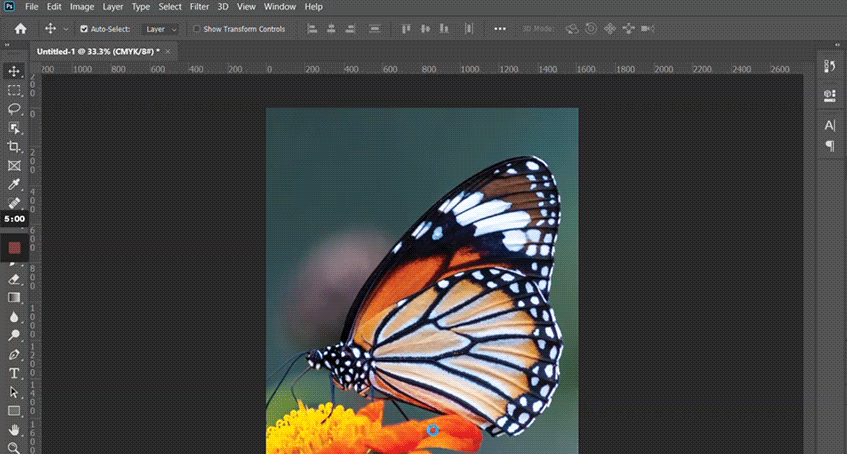The height and width of the screenshot is (454, 847).
Task: Align horizontal centers in options bar
Action: pos(331,29)
